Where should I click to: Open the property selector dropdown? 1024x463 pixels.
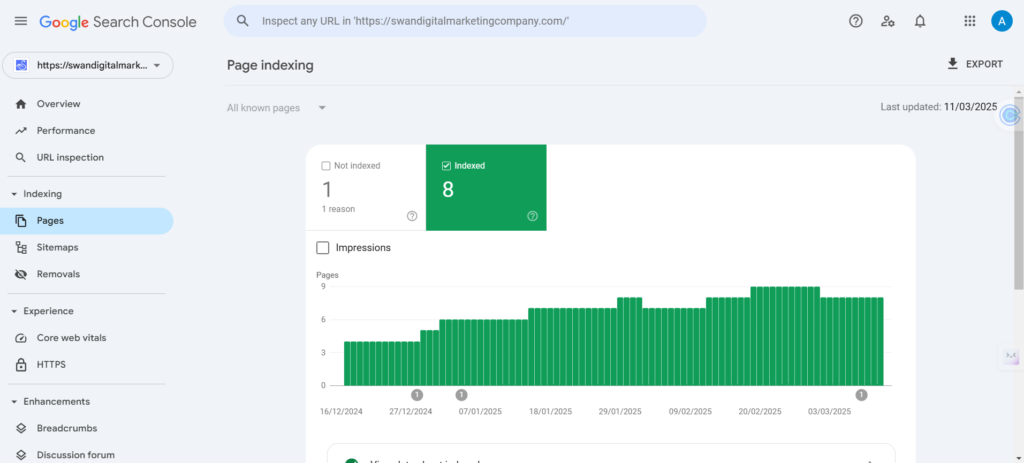tap(88, 65)
